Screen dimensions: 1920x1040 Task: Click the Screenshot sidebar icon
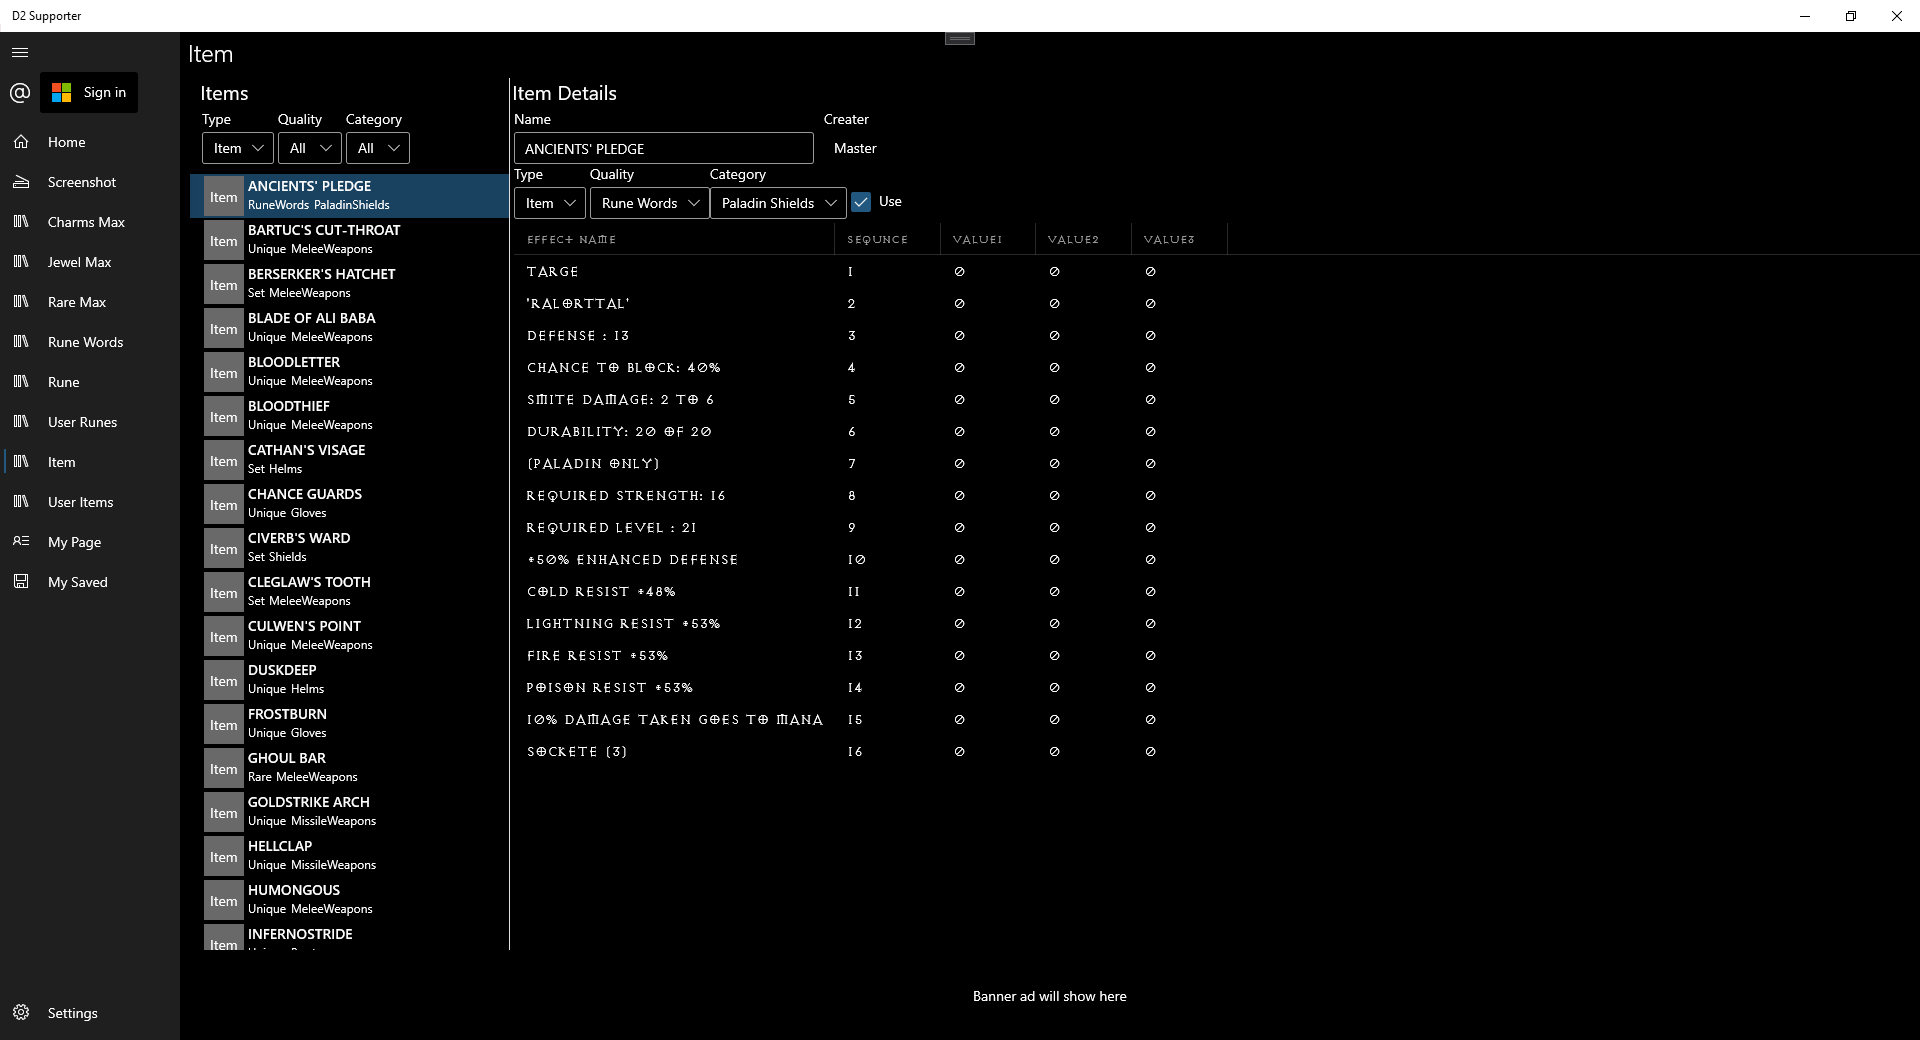[21, 182]
